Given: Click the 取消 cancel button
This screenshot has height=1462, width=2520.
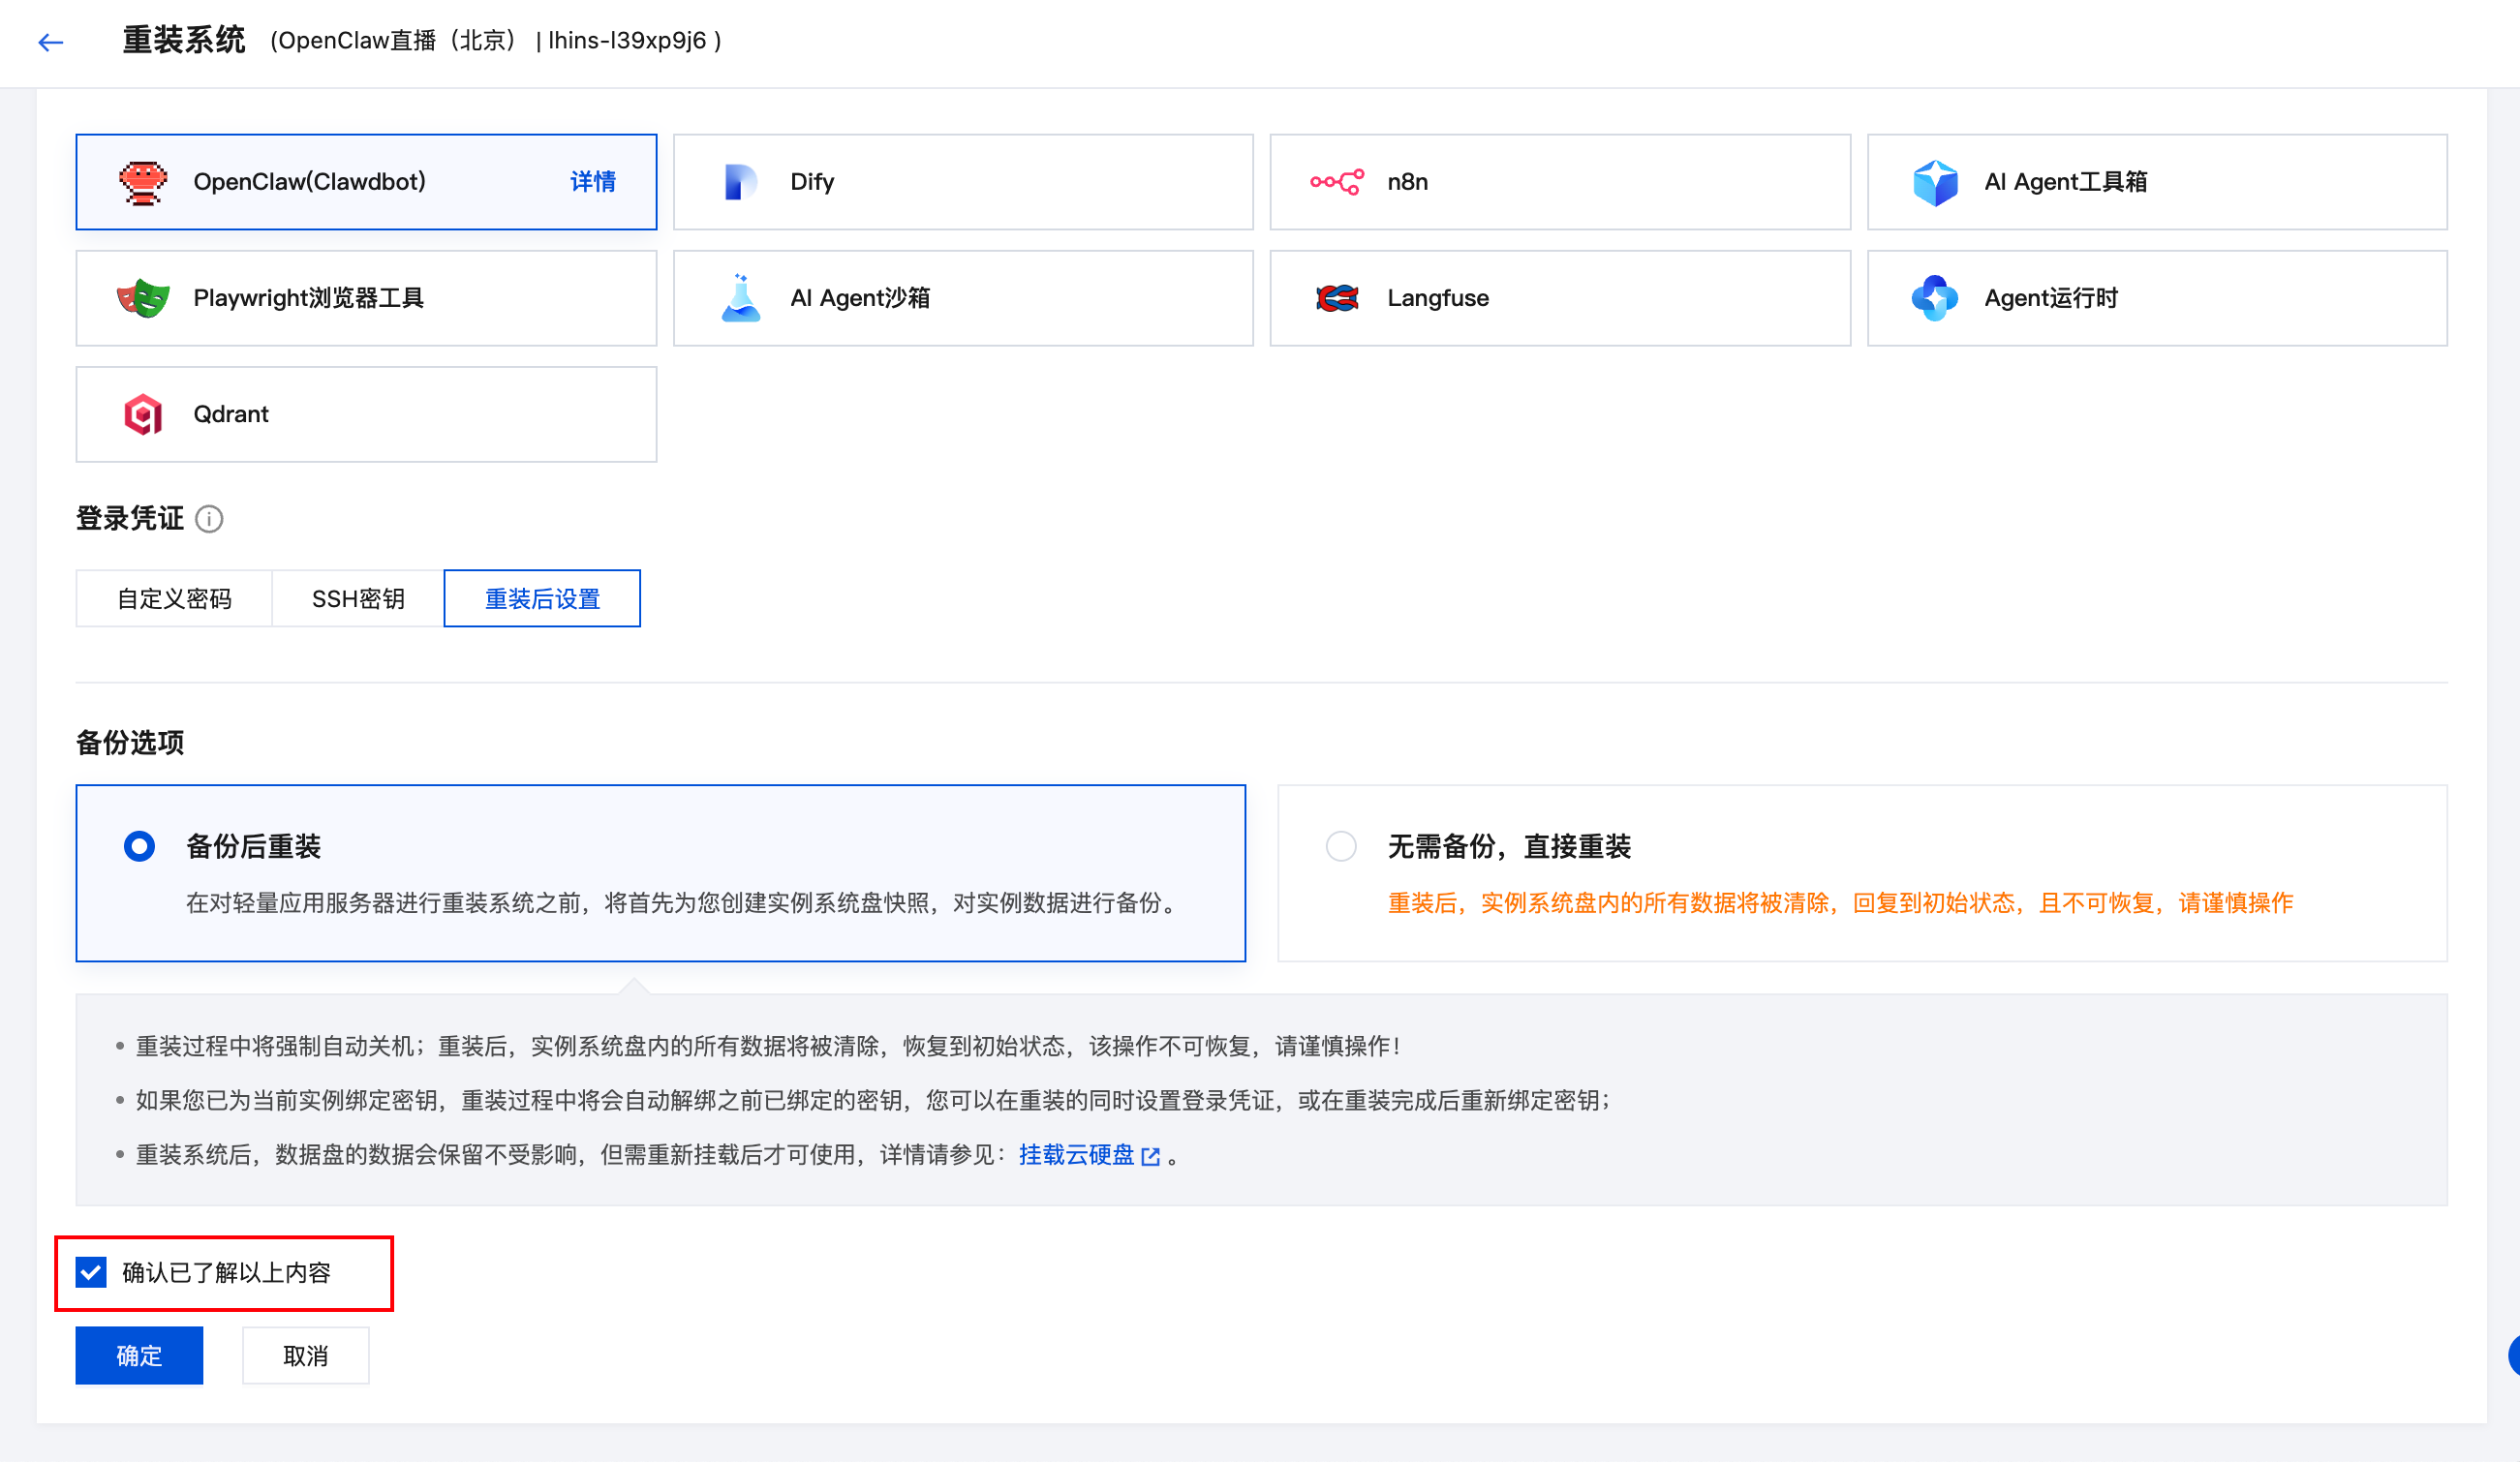Looking at the screenshot, I should pyautogui.click(x=305, y=1355).
